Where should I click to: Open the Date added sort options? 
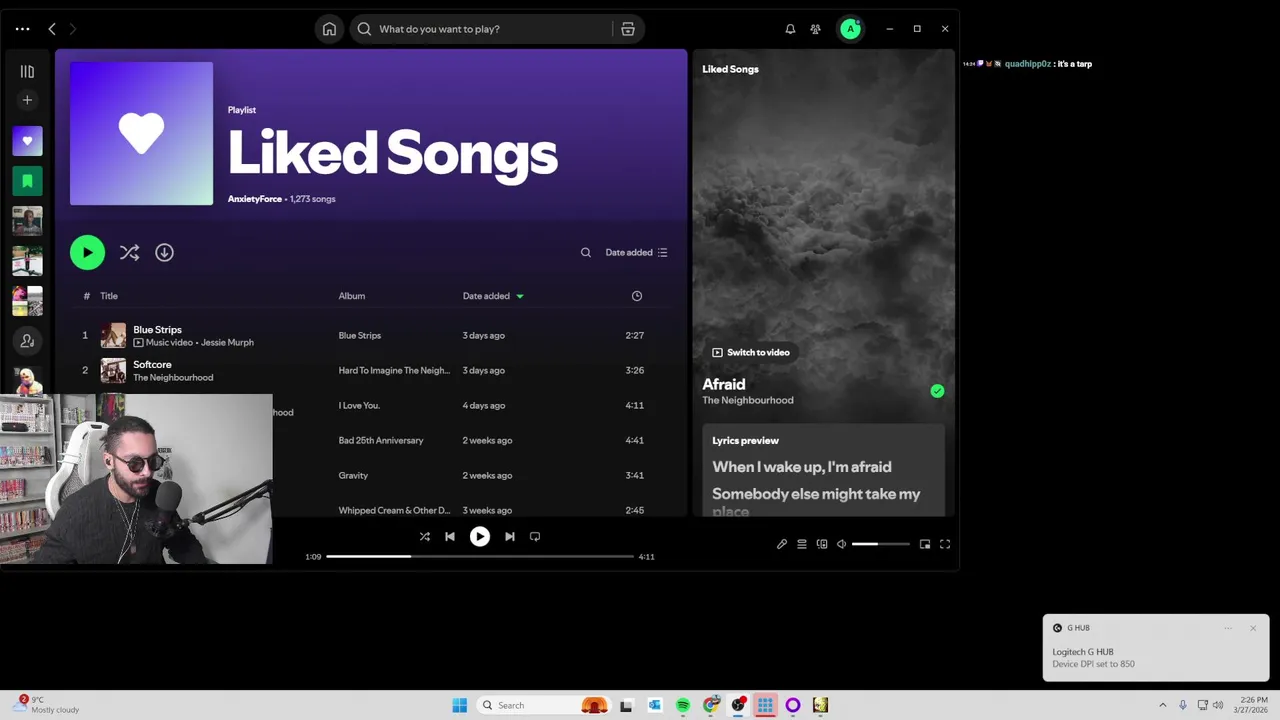click(636, 253)
